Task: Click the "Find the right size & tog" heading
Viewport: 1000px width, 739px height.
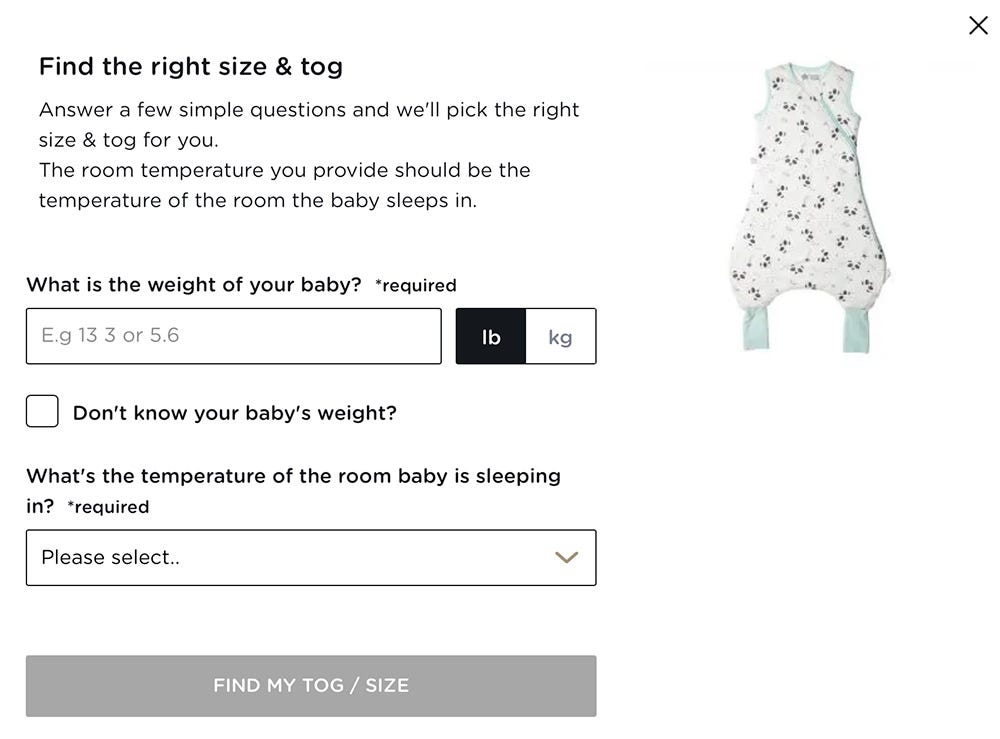Action: click(191, 66)
